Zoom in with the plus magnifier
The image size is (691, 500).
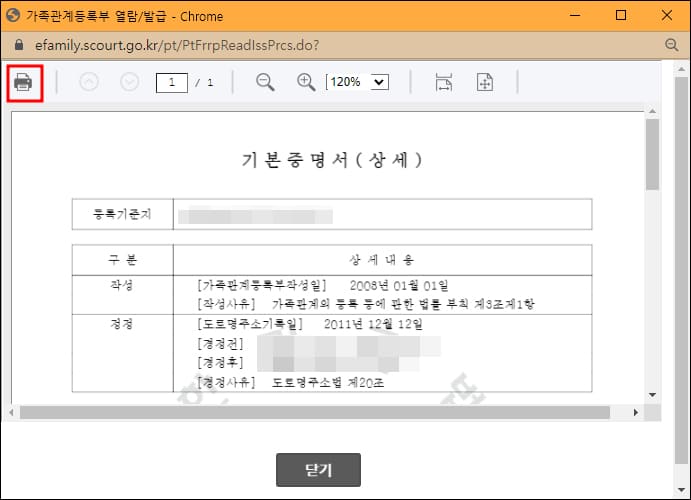pos(306,82)
